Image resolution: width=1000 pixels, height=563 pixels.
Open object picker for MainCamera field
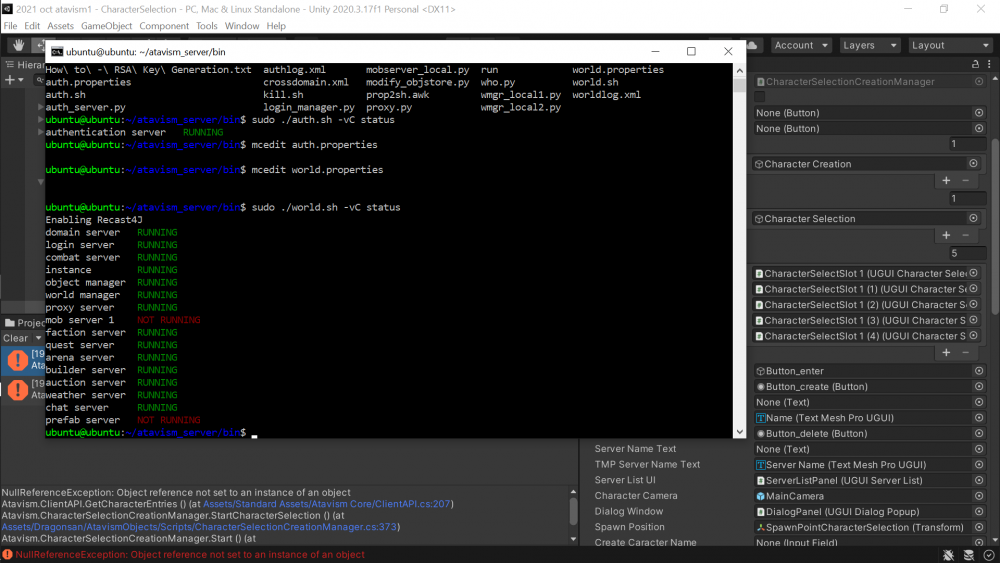pos(979,496)
